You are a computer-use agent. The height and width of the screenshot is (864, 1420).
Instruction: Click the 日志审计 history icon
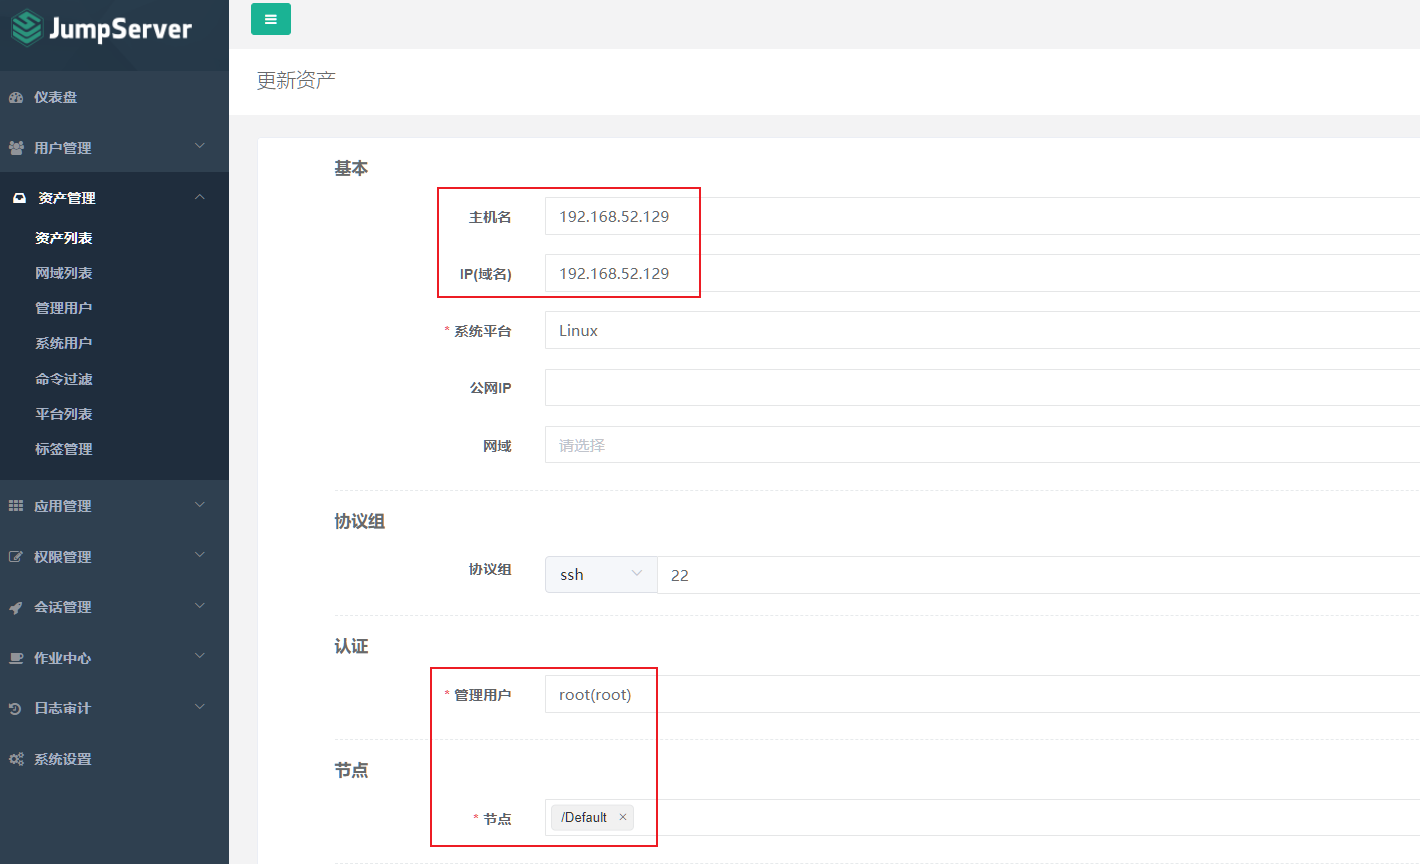[16, 708]
